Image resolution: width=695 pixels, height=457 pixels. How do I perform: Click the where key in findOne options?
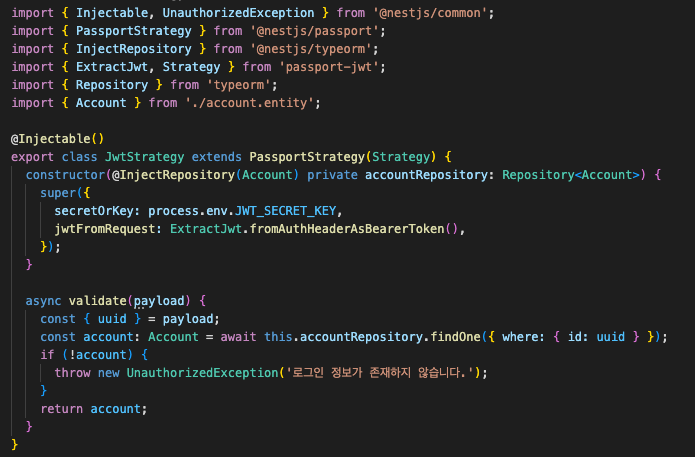519,337
